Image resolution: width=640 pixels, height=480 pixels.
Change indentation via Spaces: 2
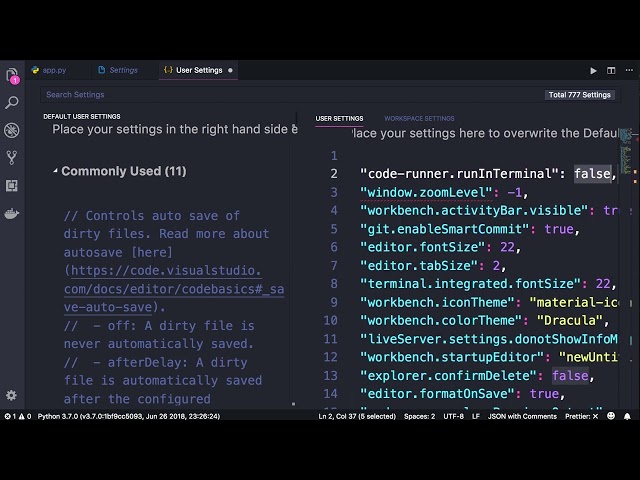coord(419,416)
